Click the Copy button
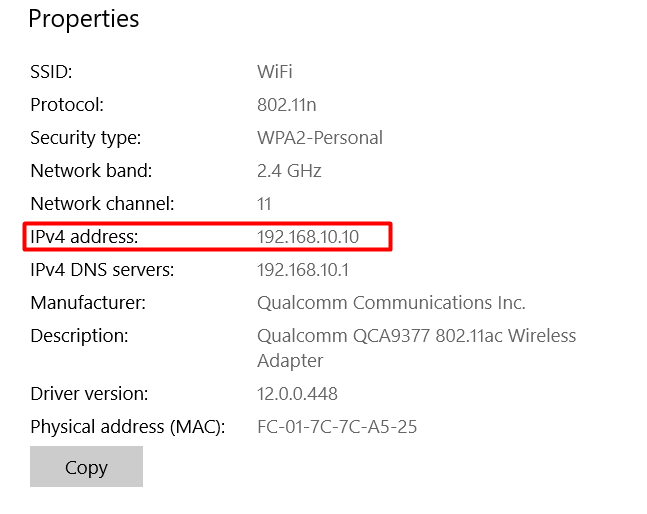 [x=86, y=467]
